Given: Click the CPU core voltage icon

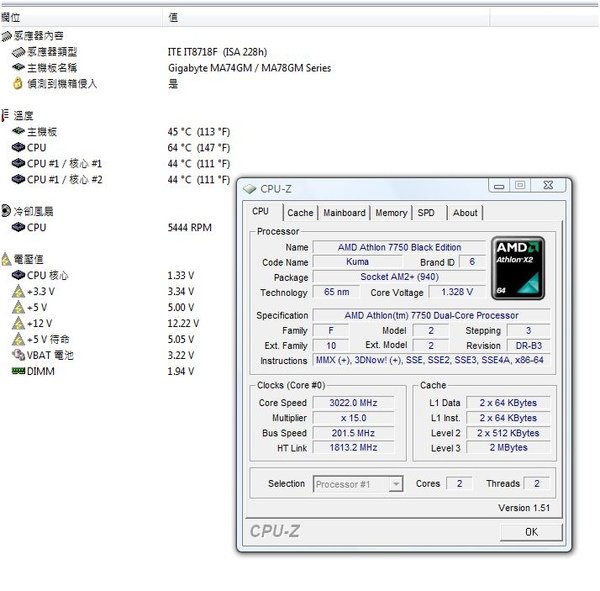Looking at the screenshot, I should click(18, 275).
